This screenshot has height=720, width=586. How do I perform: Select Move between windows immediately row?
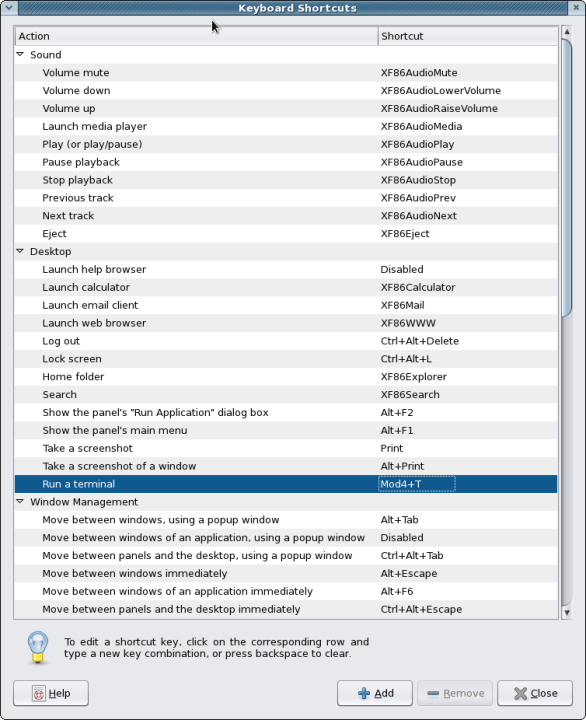pos(286,574)
